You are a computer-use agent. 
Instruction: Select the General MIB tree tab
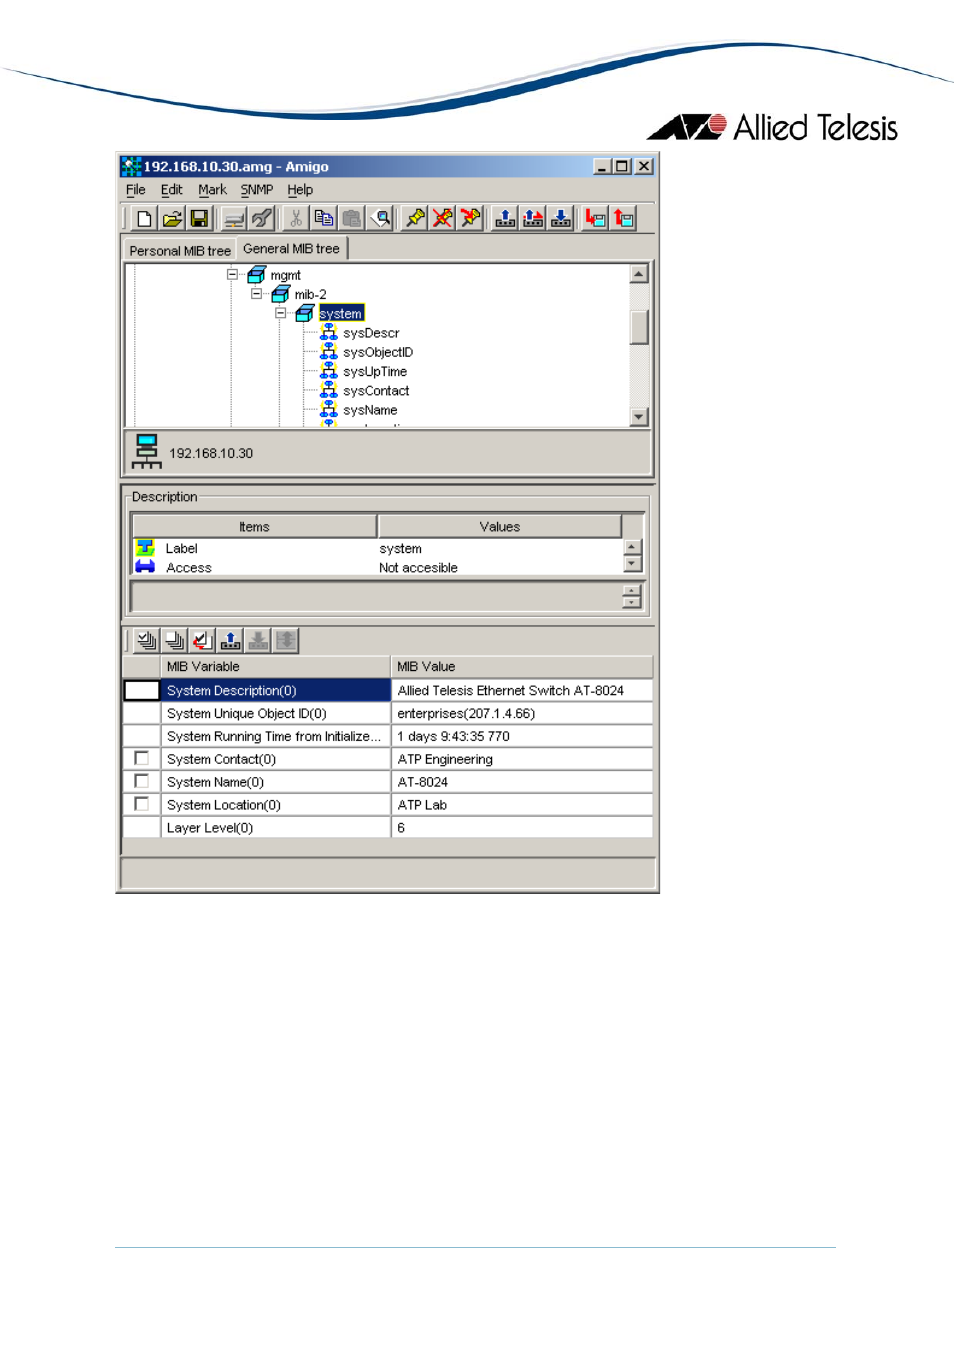point(291,248)
